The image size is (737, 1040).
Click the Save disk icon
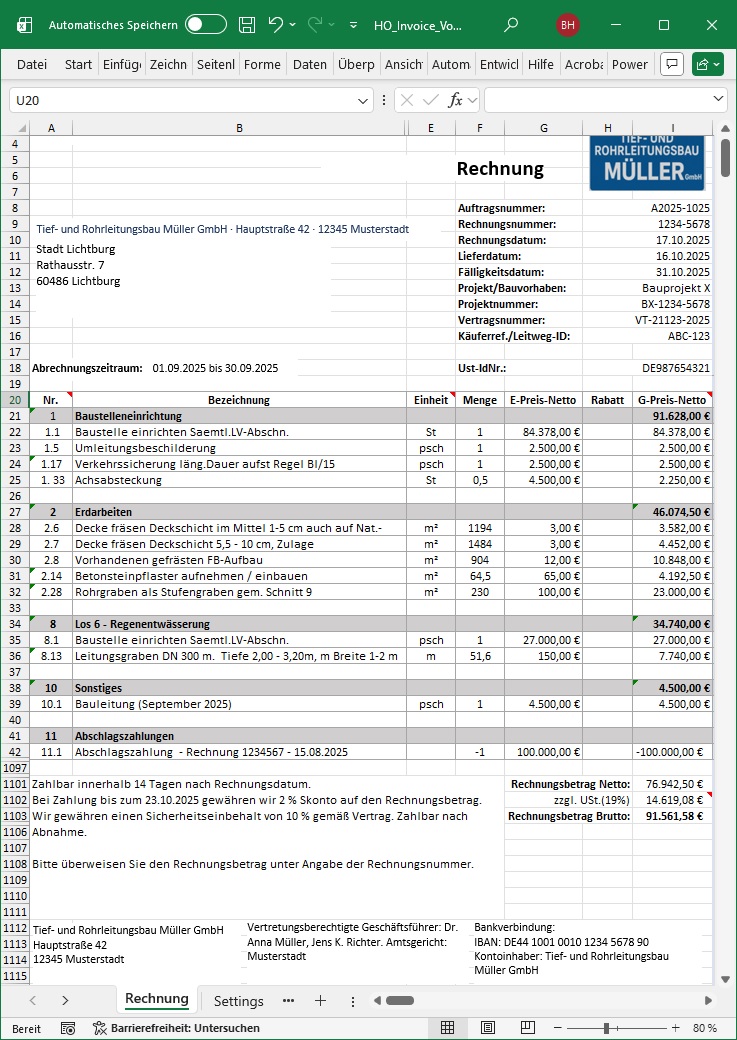click(247, 25)
